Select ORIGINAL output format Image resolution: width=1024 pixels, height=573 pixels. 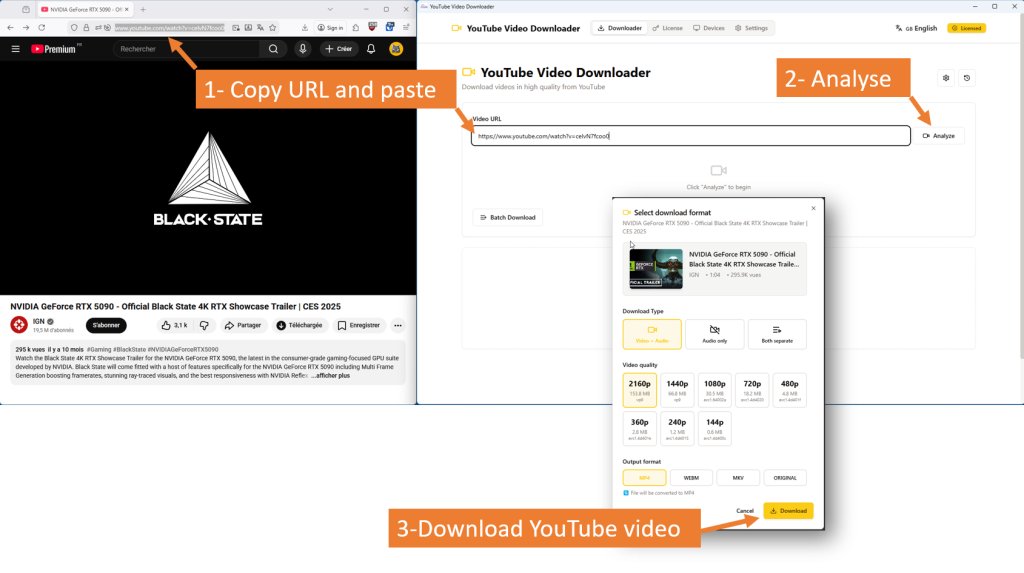coord(785,478)
